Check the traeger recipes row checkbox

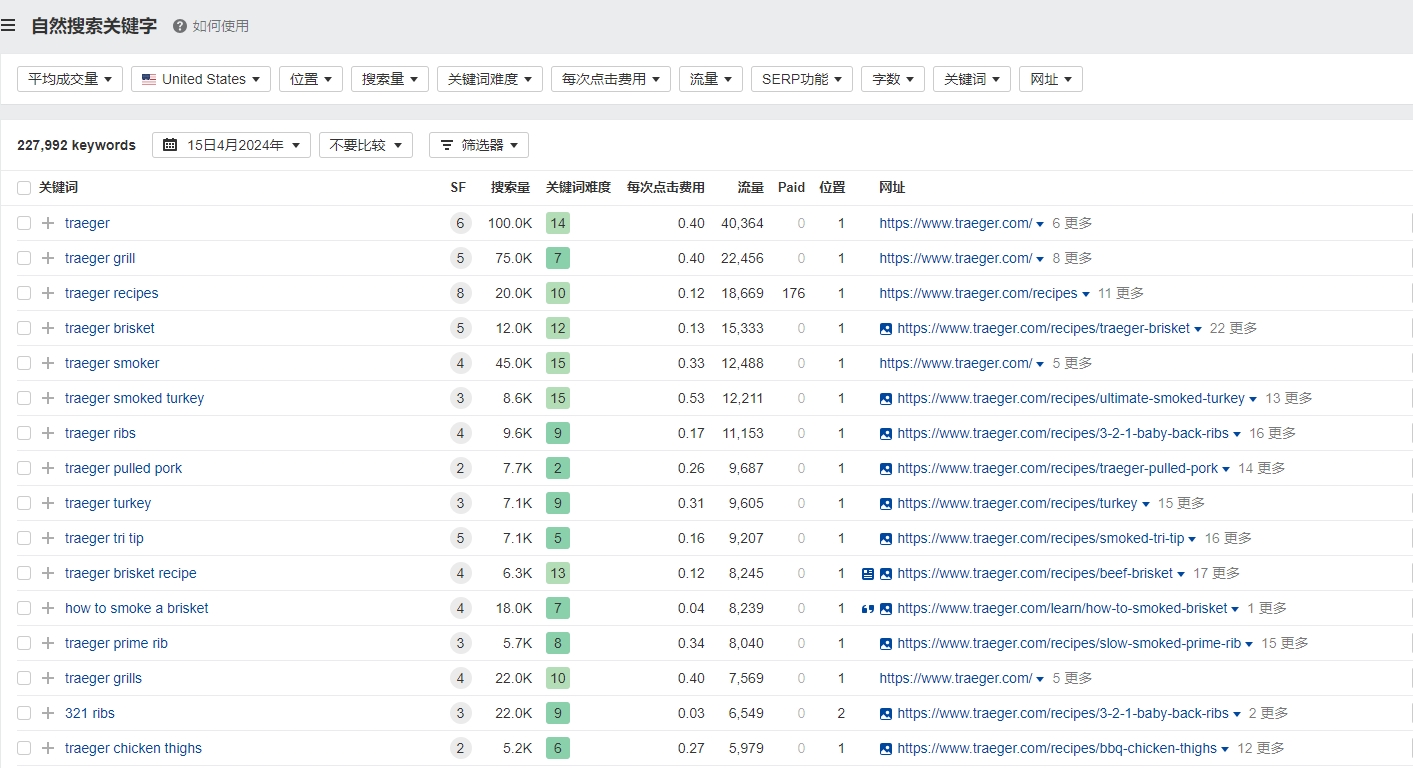[24, 293]
